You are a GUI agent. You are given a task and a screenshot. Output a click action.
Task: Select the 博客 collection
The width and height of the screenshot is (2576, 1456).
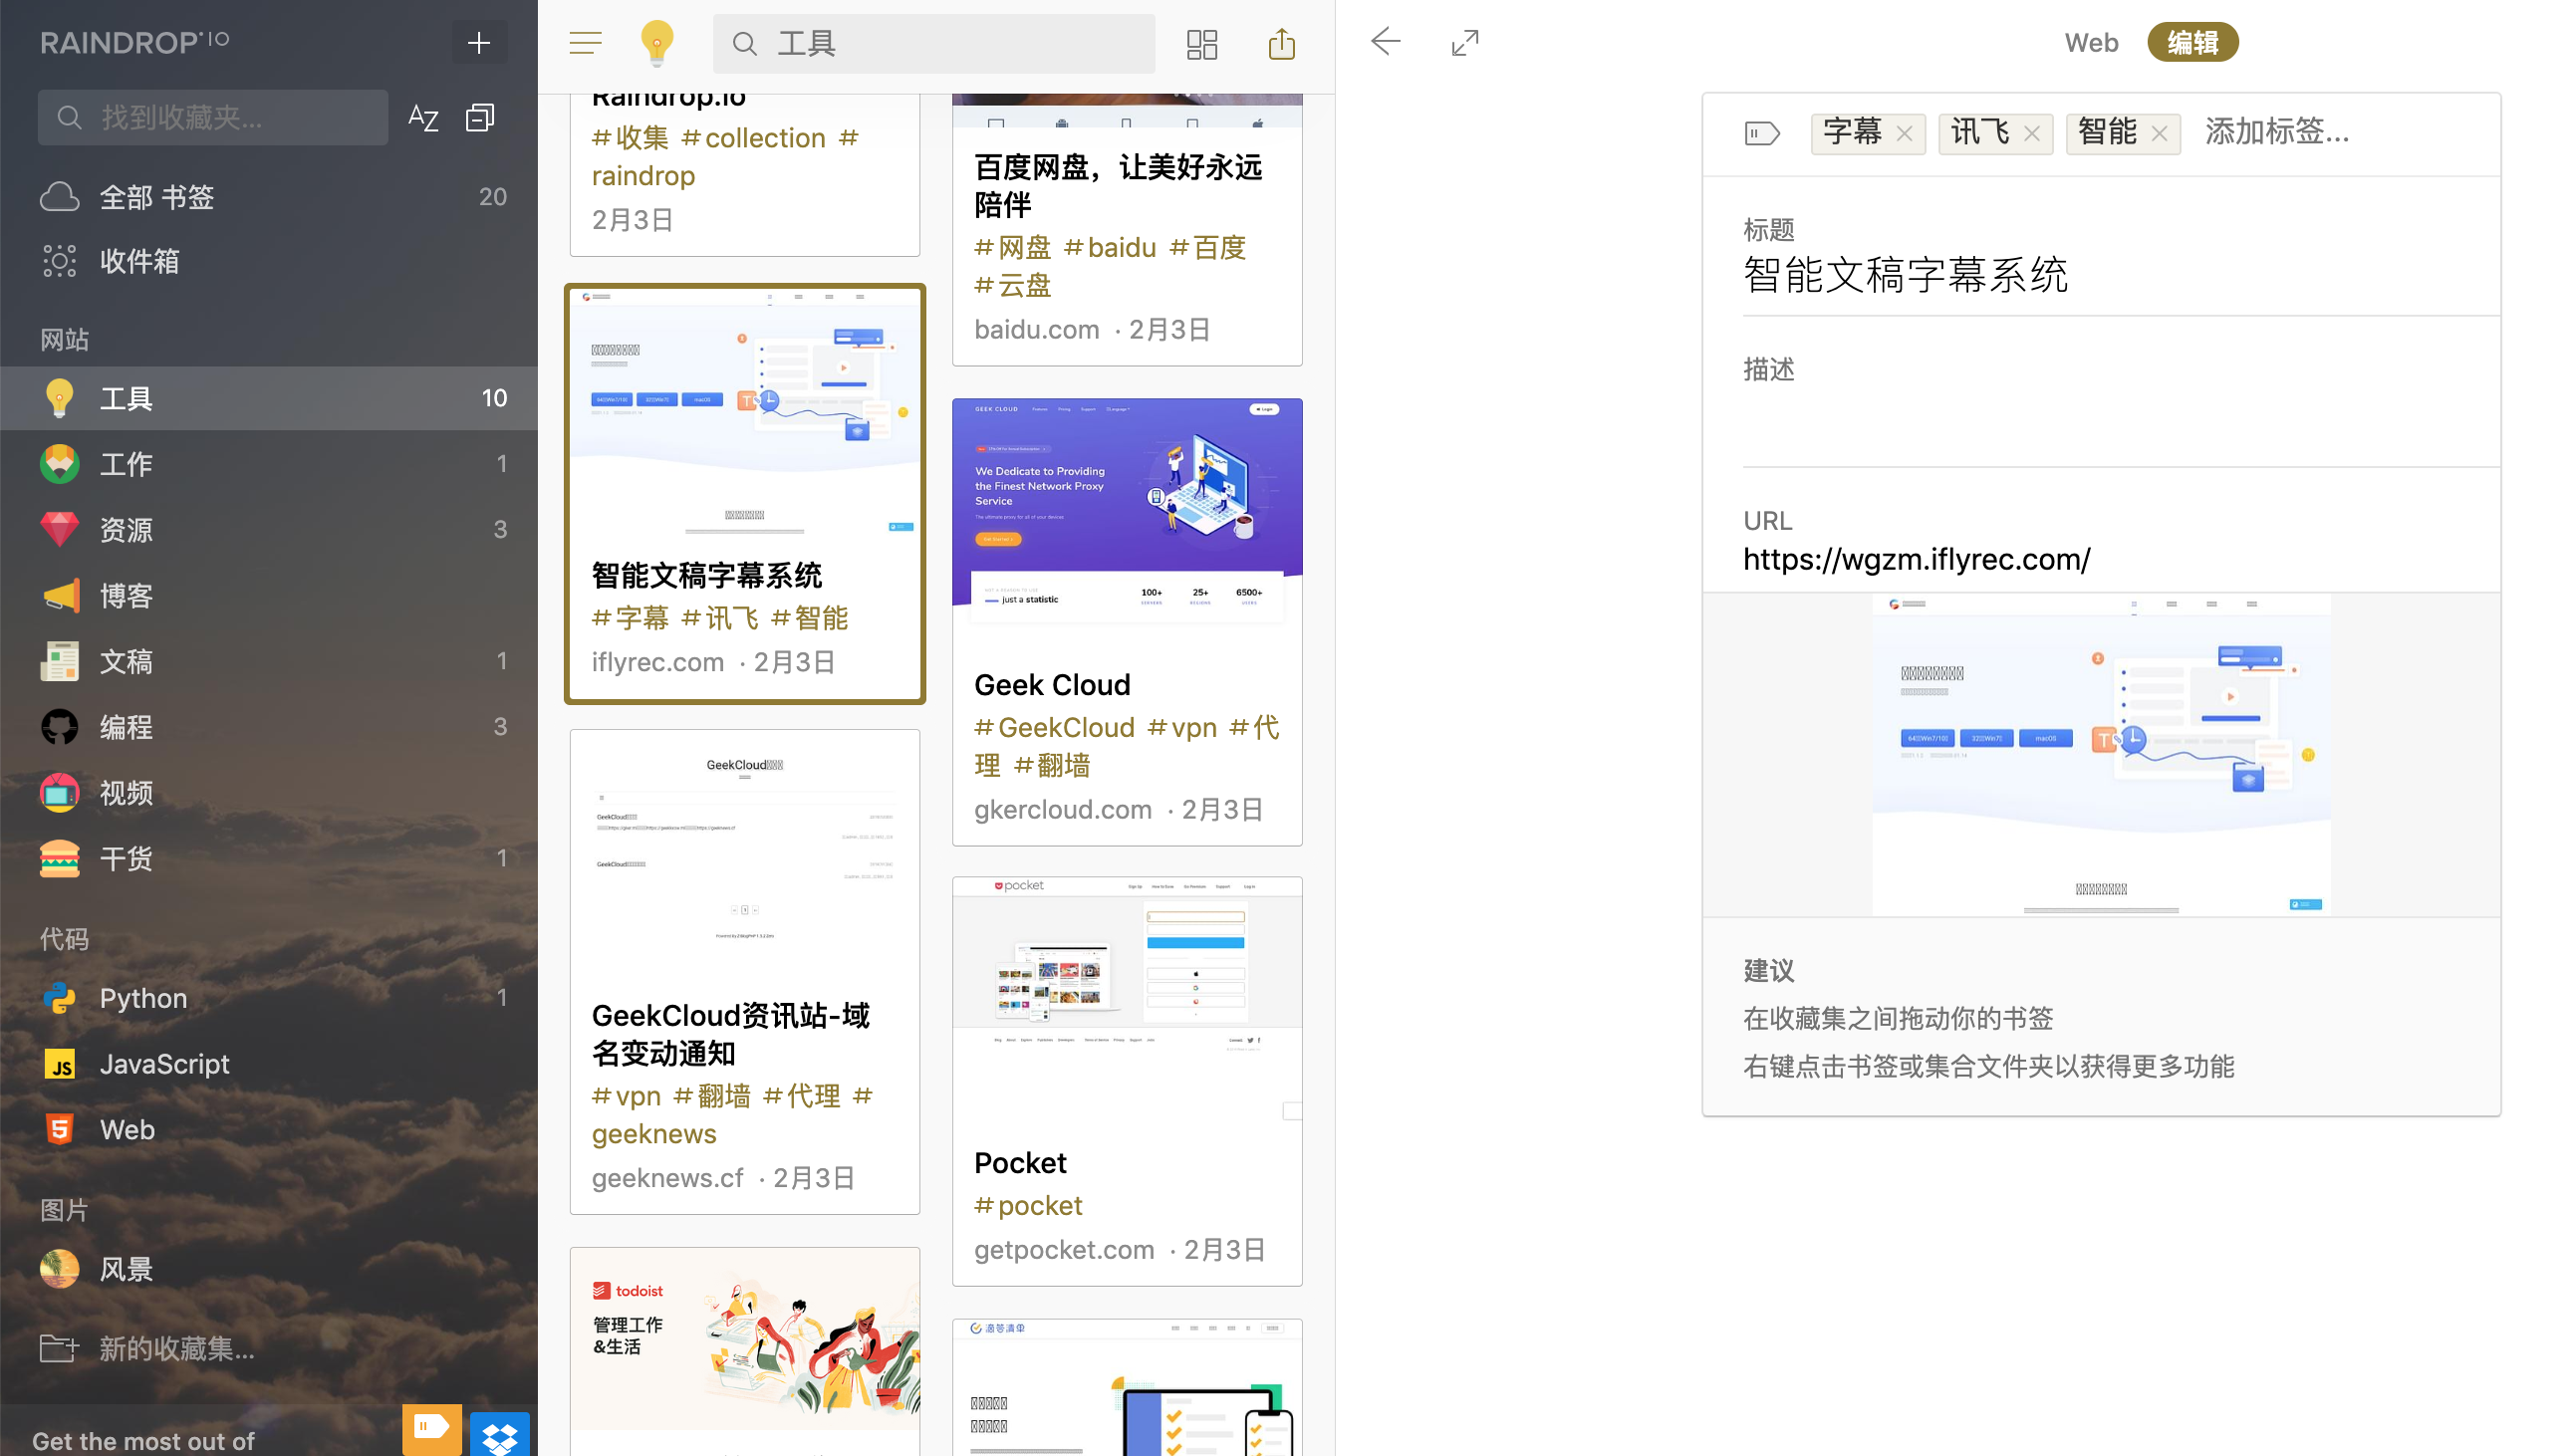[269, 596]
